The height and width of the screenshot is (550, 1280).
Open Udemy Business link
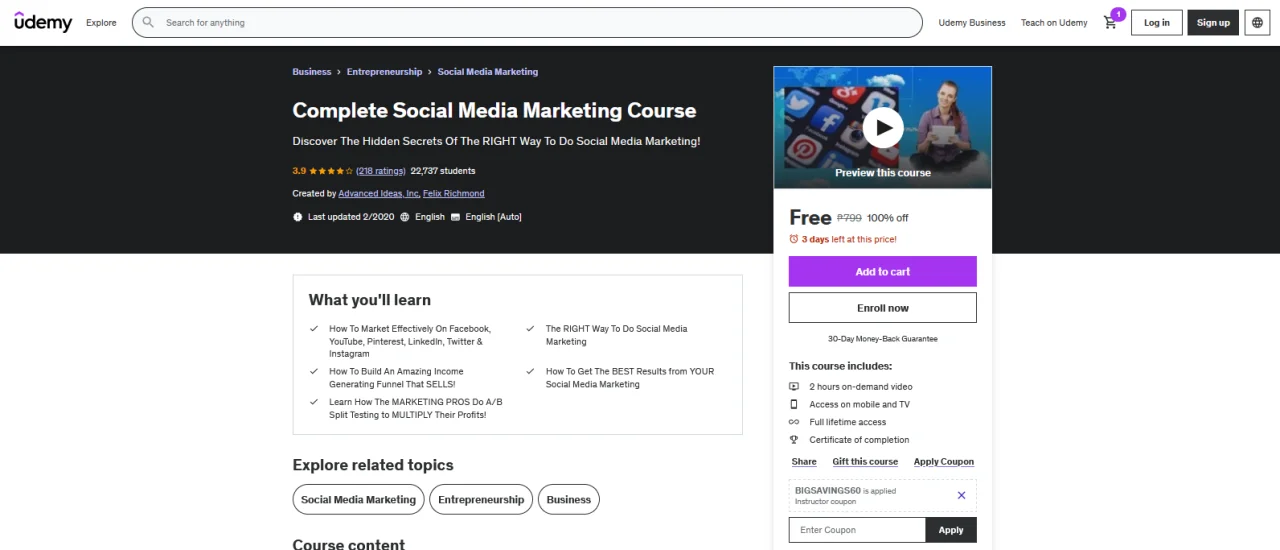click(972, 23)
